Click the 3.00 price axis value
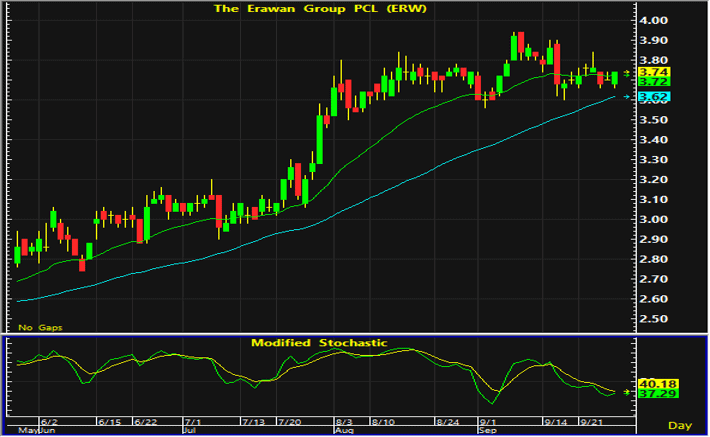The height and width of the screenshot is (437, 710). (x=653, y=220)
